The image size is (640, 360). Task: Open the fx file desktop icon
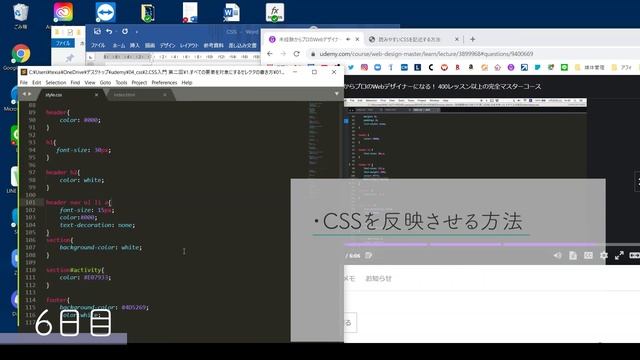point(275,12)
